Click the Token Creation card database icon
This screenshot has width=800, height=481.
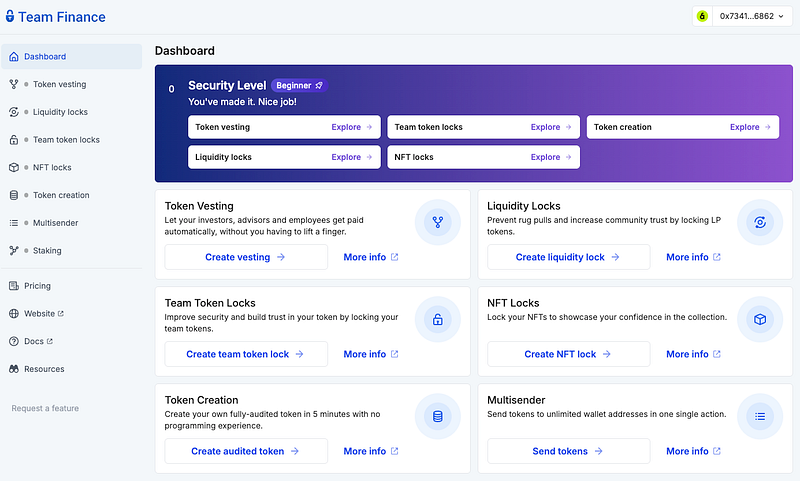click(x=438, y=416)
